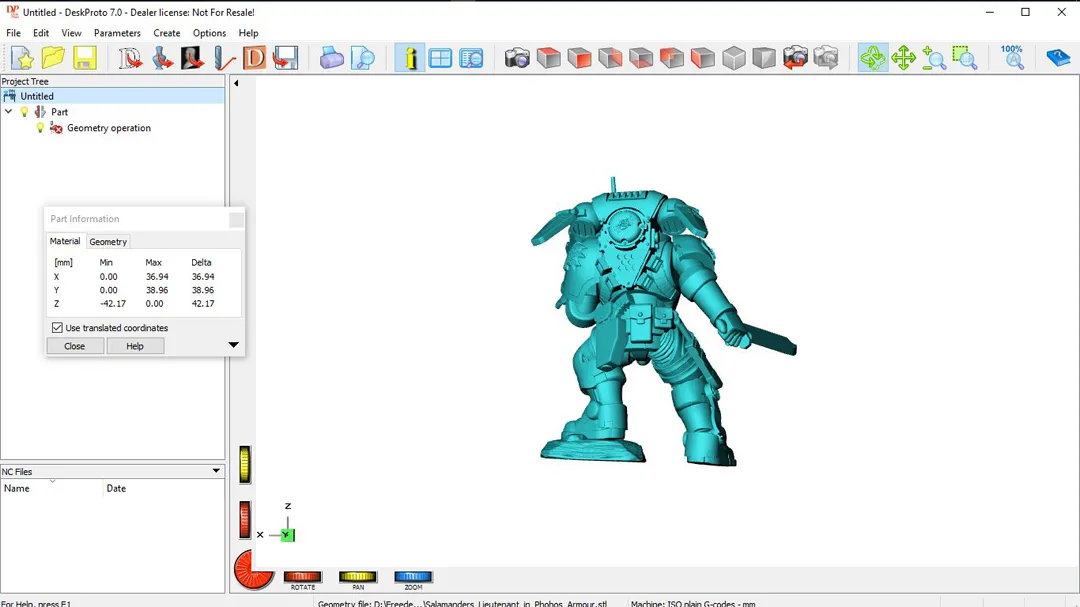Image resolution: width=1080 pixels, height=607 pixels.
Task: Click the red circular rotation dial
Action: tap(253, 570)
